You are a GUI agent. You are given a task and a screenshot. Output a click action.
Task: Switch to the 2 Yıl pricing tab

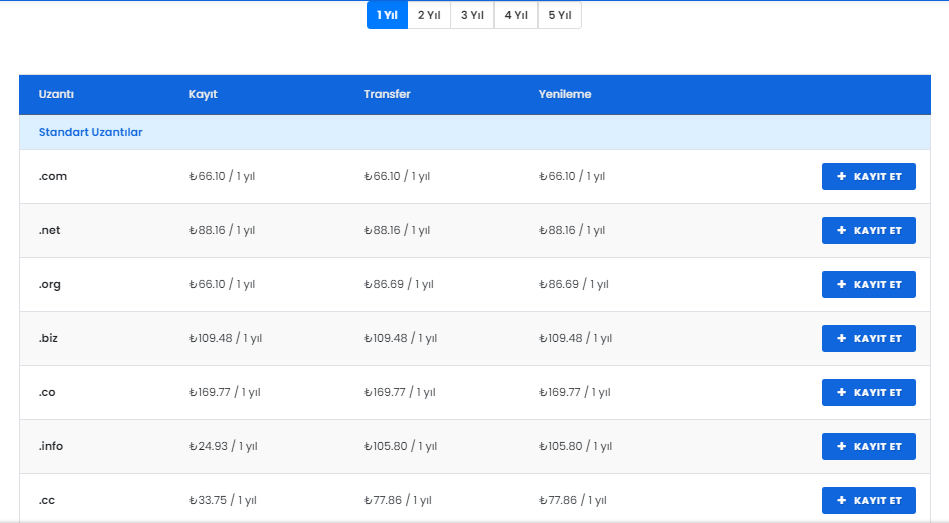coord(429,15)
